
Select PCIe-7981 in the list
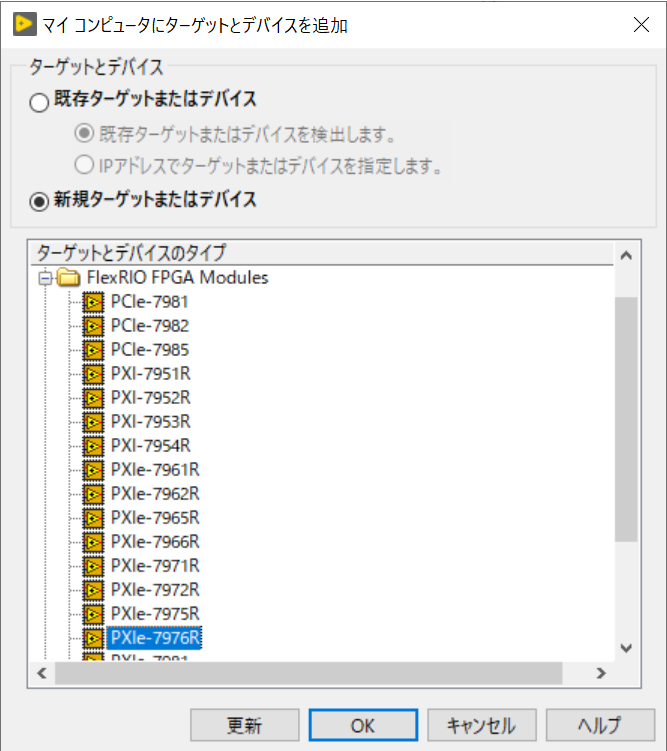click(x=149, y=302)
